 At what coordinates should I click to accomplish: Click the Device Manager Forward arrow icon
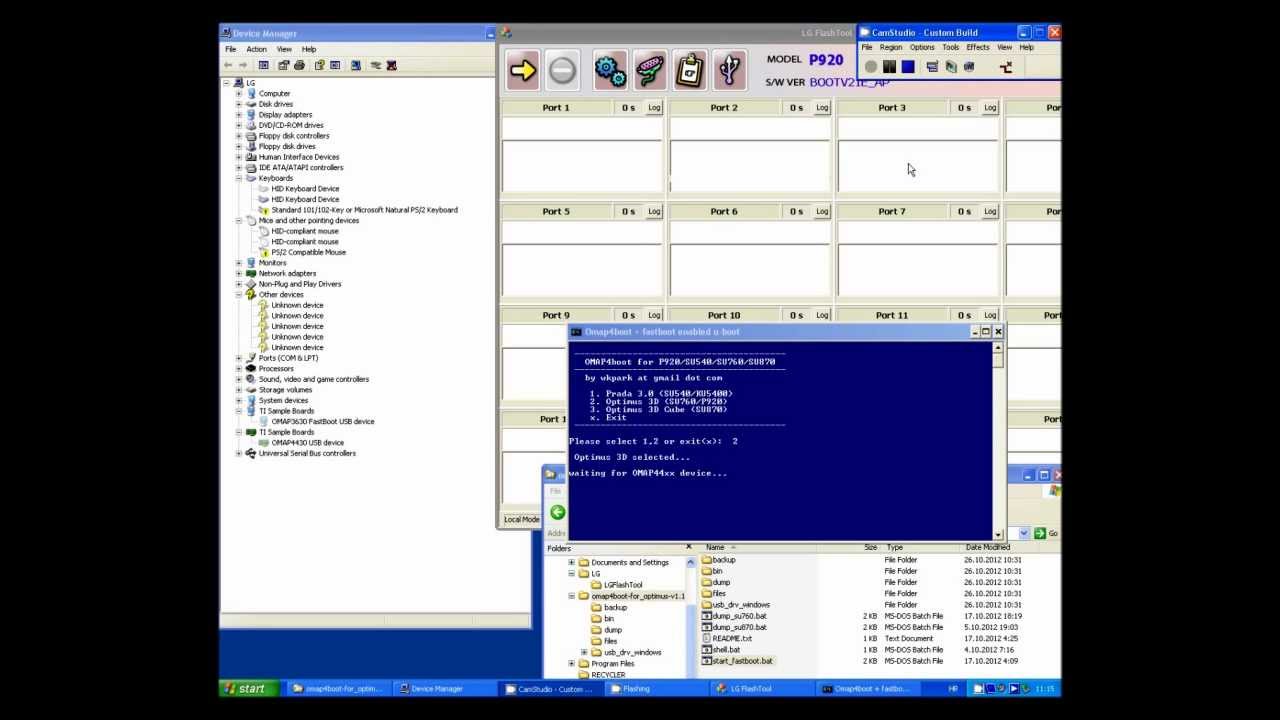click(x=243, y=65)
